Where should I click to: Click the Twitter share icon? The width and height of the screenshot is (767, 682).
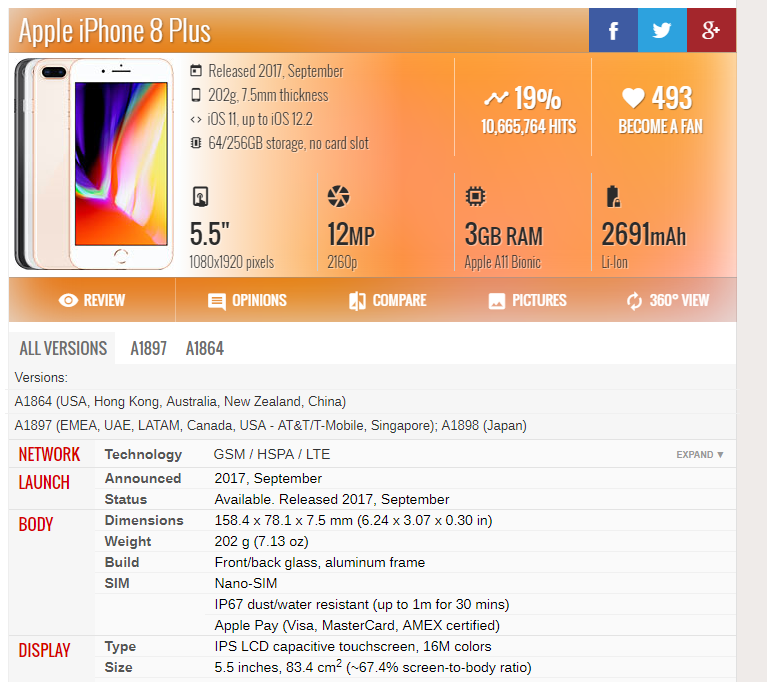[662, 30]
